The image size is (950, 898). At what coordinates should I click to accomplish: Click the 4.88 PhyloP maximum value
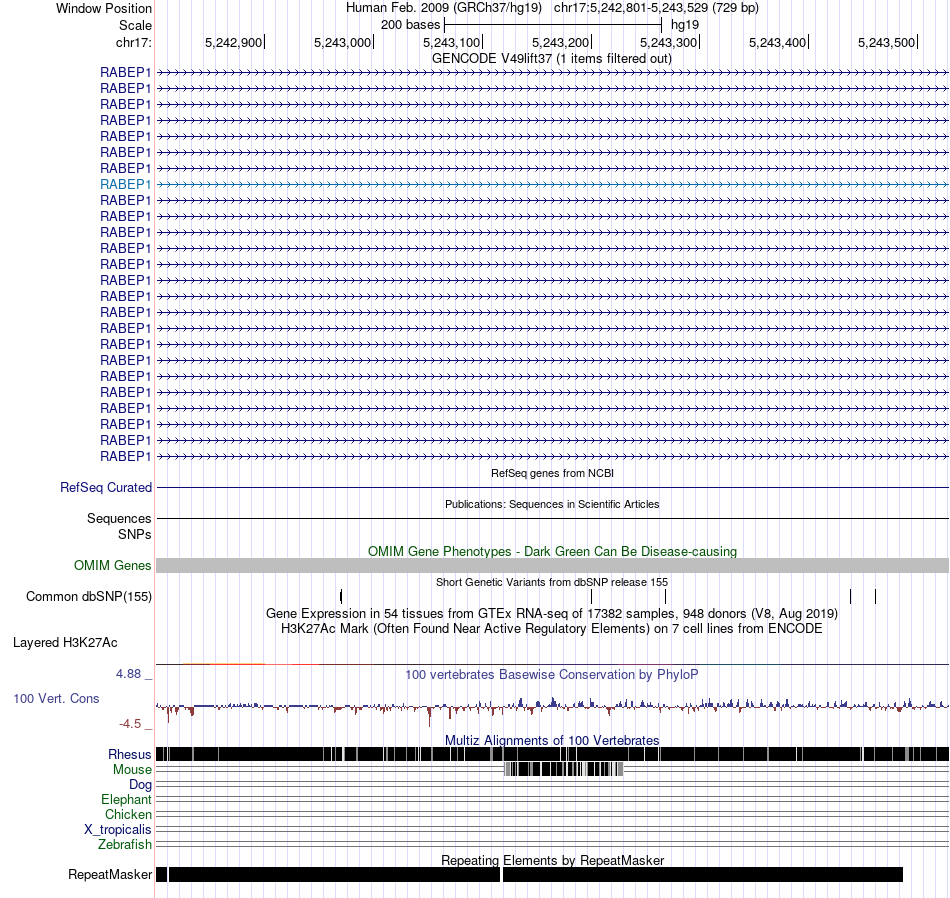(x=128, y=674)
